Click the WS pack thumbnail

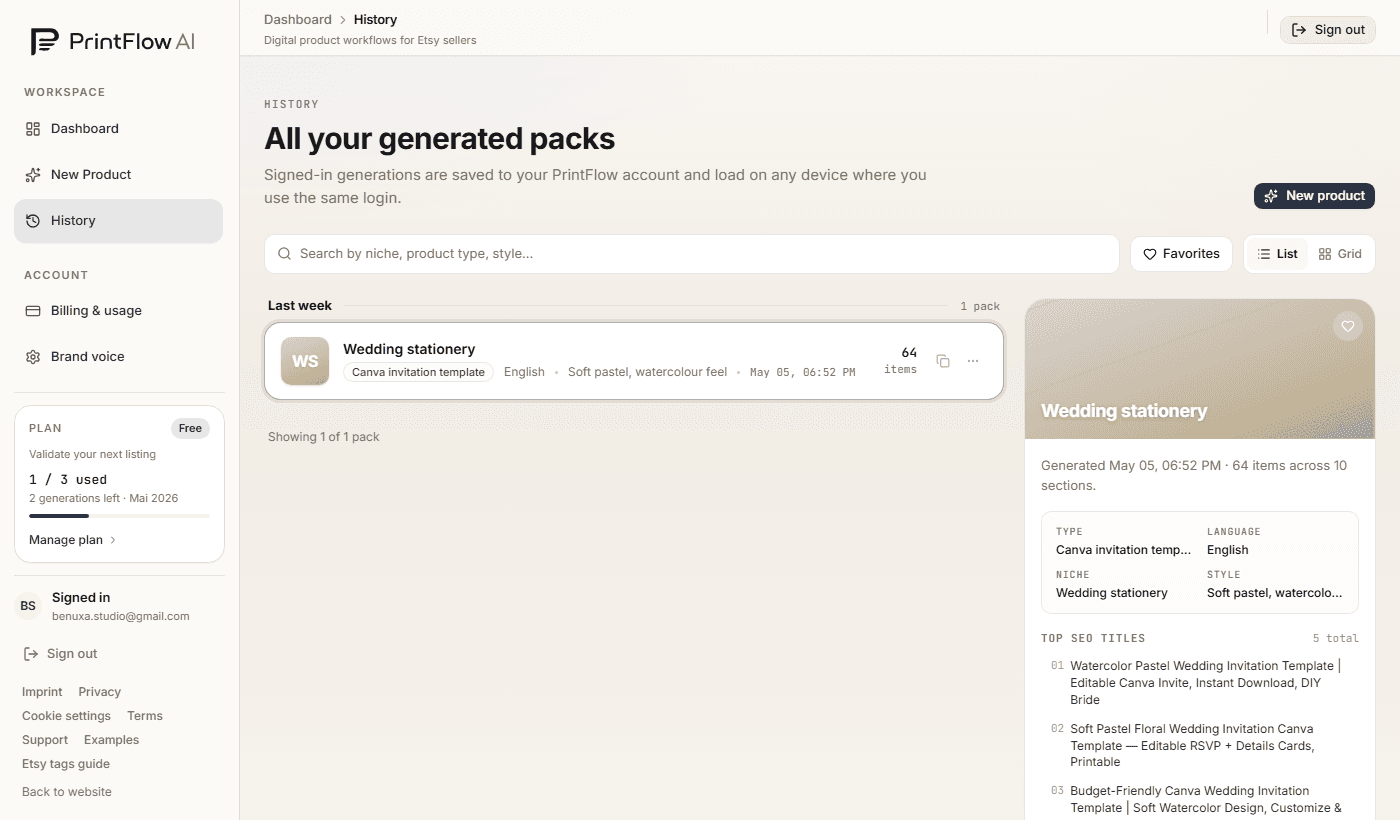point(305,361)
